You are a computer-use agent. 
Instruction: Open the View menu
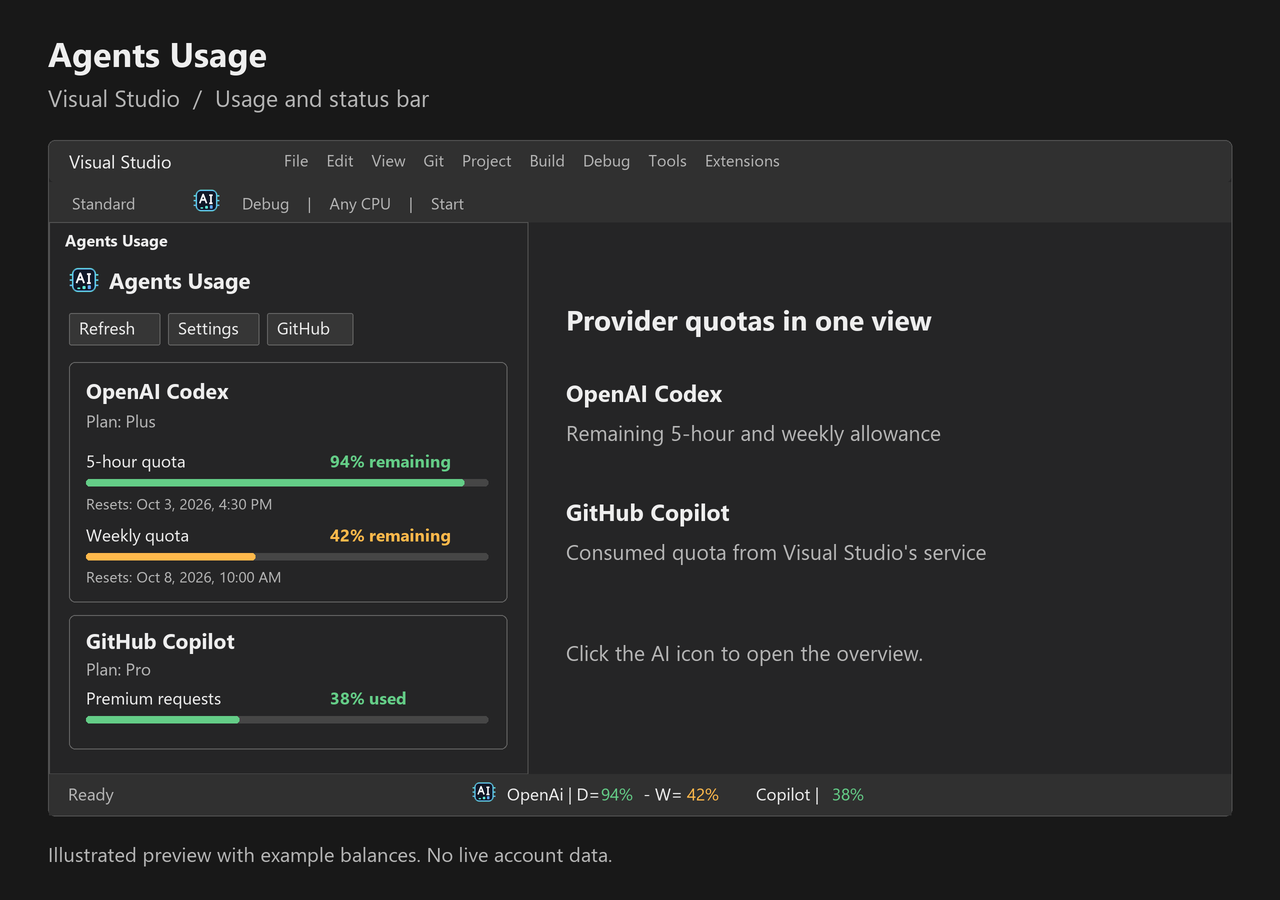(x=388, y=161)
